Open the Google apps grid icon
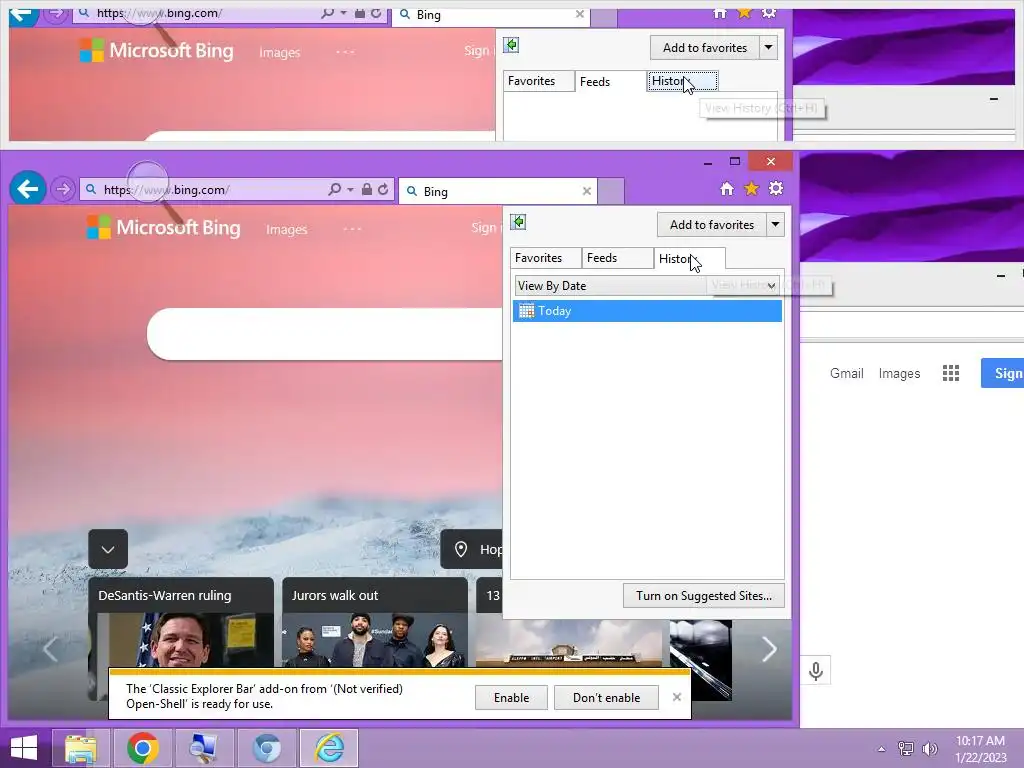 (951, 373)
